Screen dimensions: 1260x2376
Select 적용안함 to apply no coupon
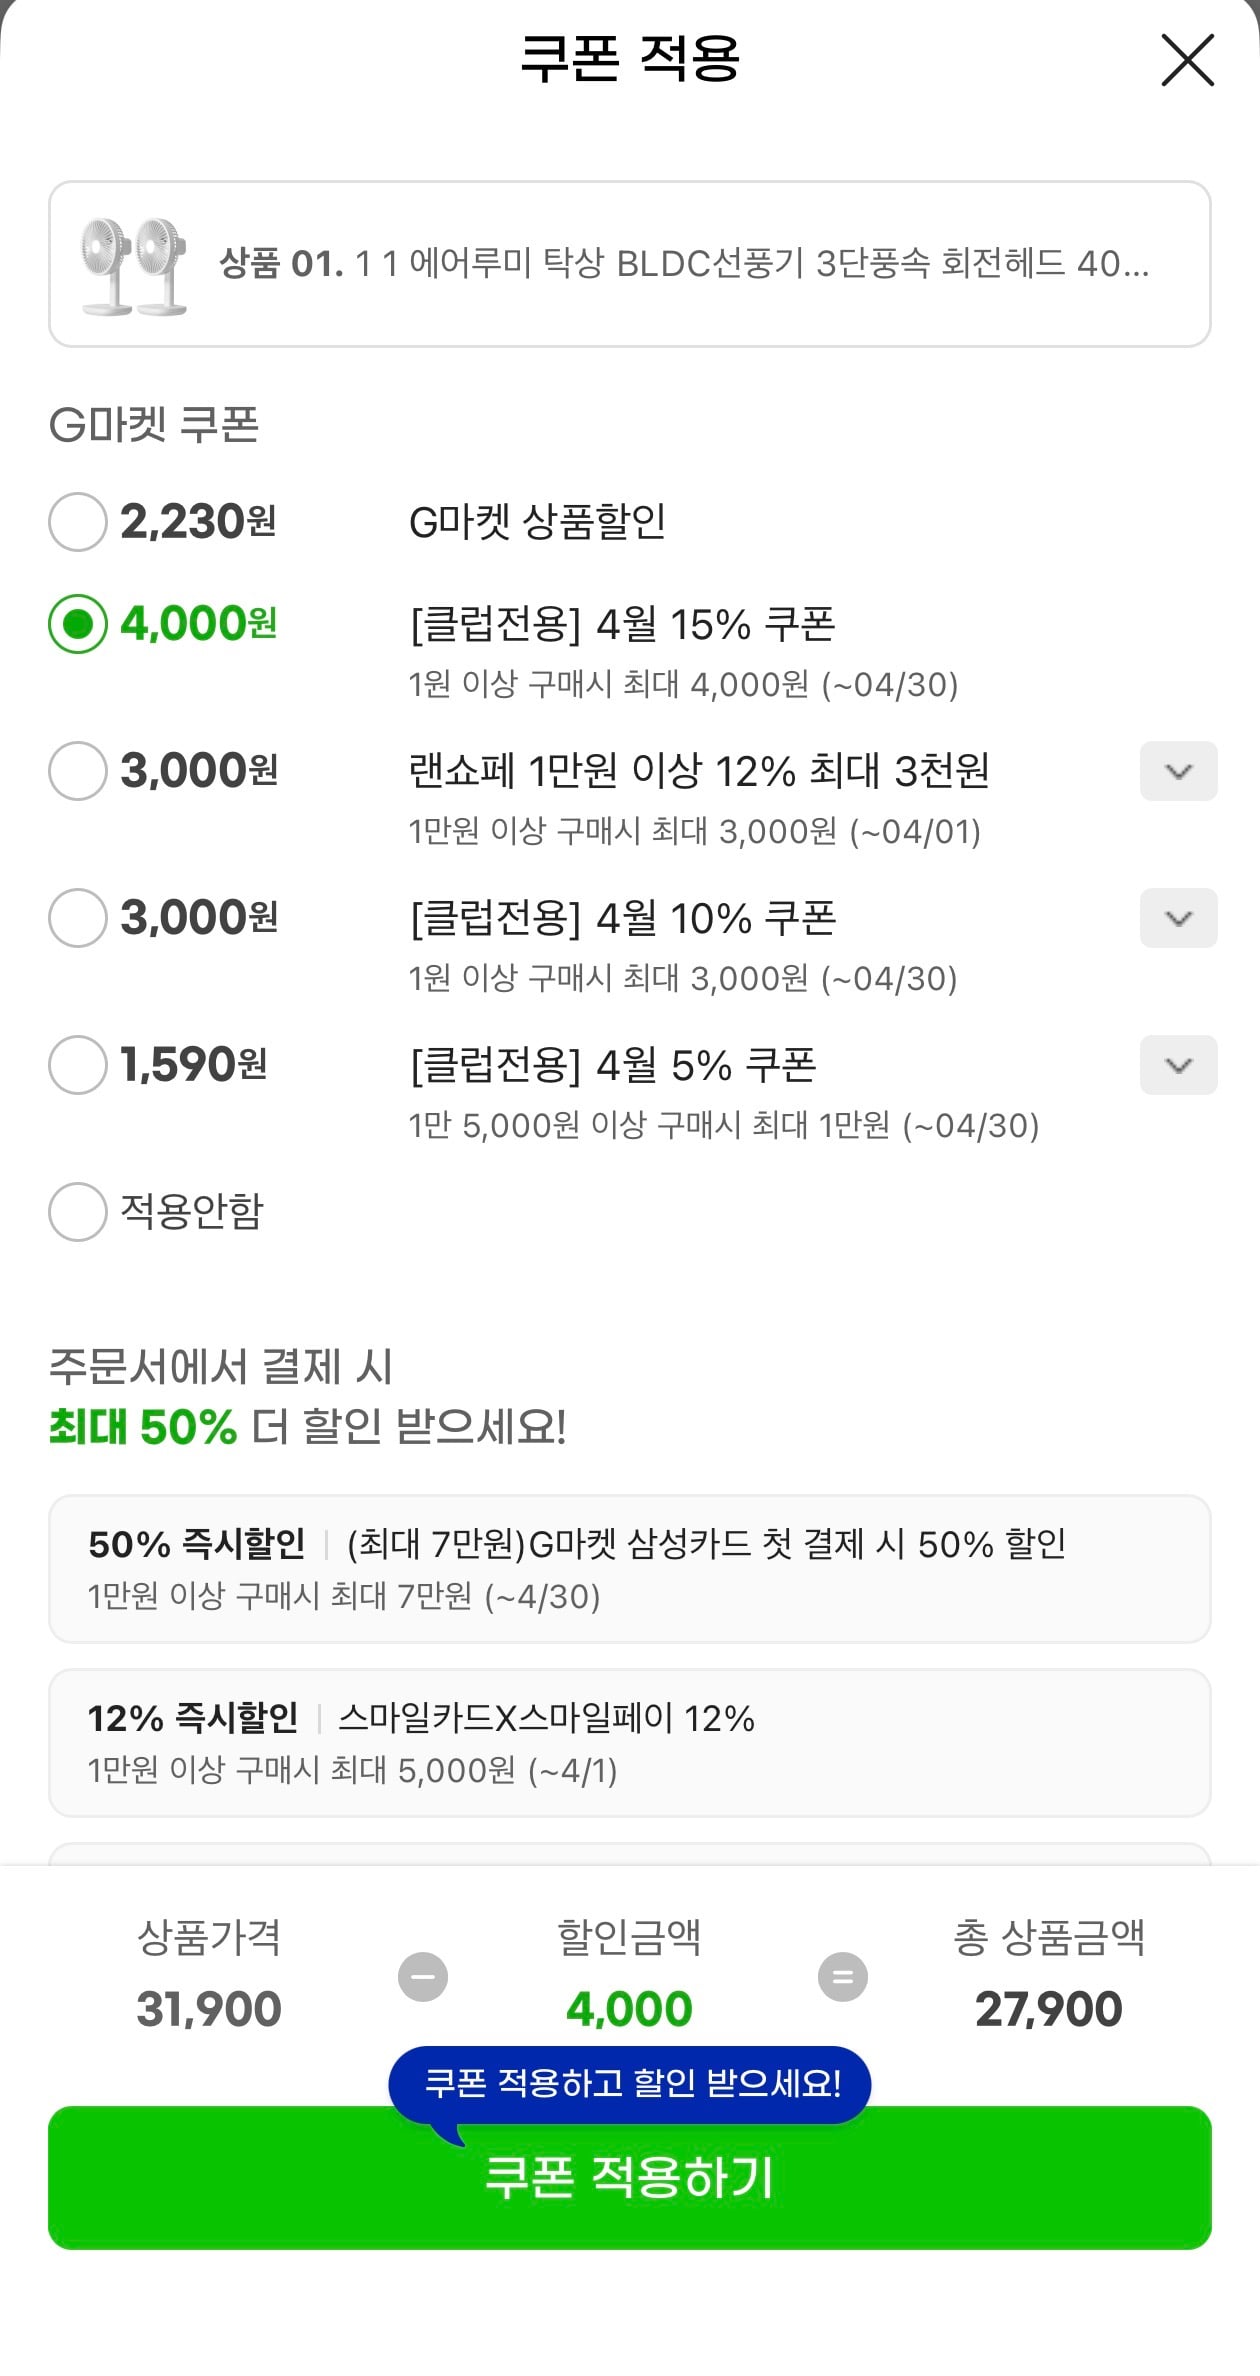[76, 1213]
